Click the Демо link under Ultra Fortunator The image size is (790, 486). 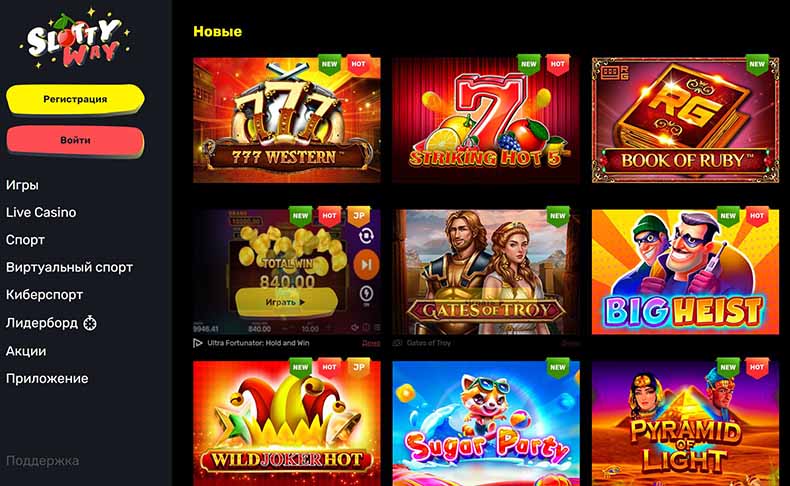point(371,343)
